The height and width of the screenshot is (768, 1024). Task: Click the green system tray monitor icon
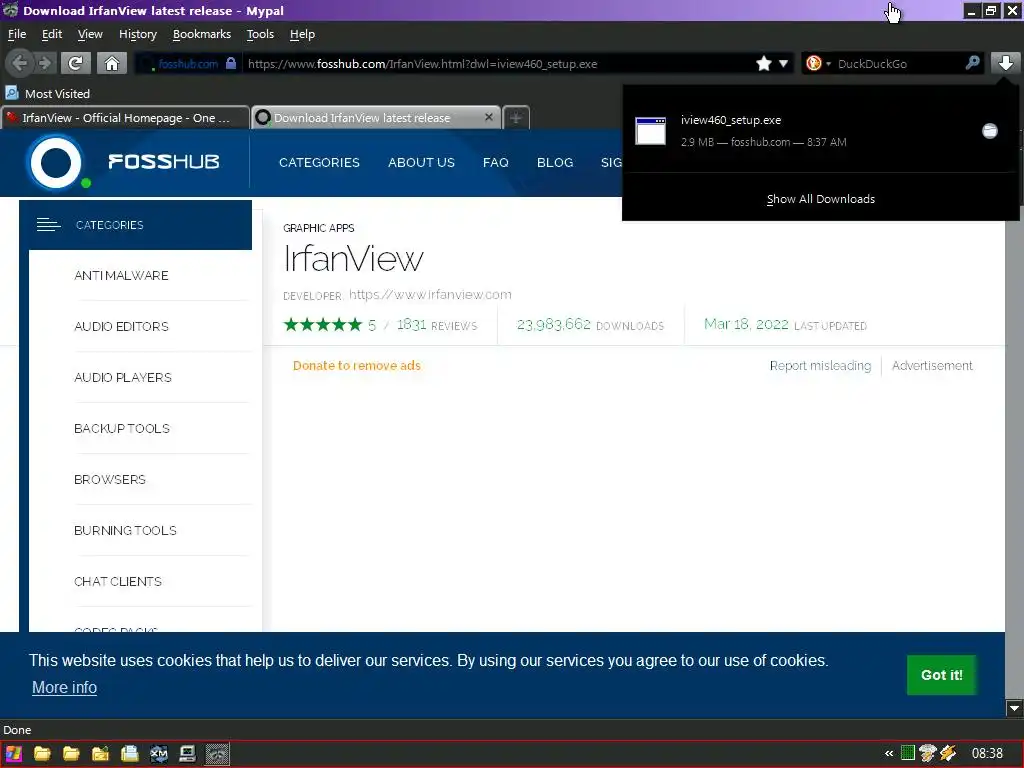(908, 753)
